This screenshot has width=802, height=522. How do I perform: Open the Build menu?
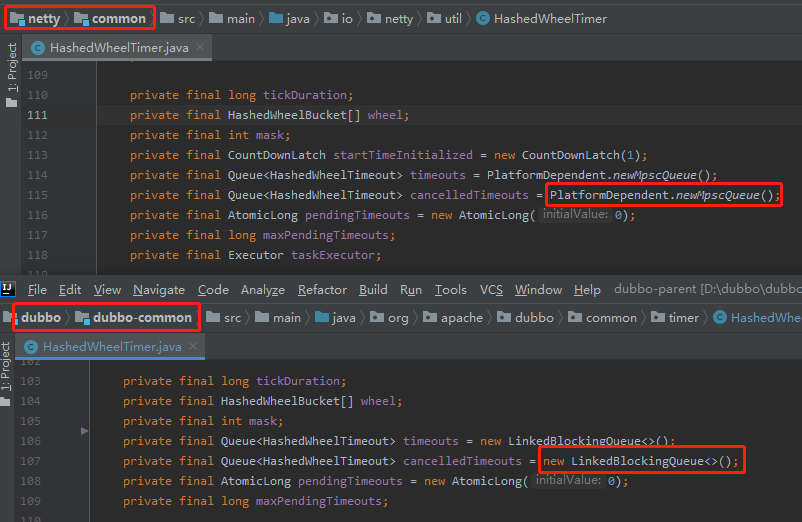coord(373,290)
